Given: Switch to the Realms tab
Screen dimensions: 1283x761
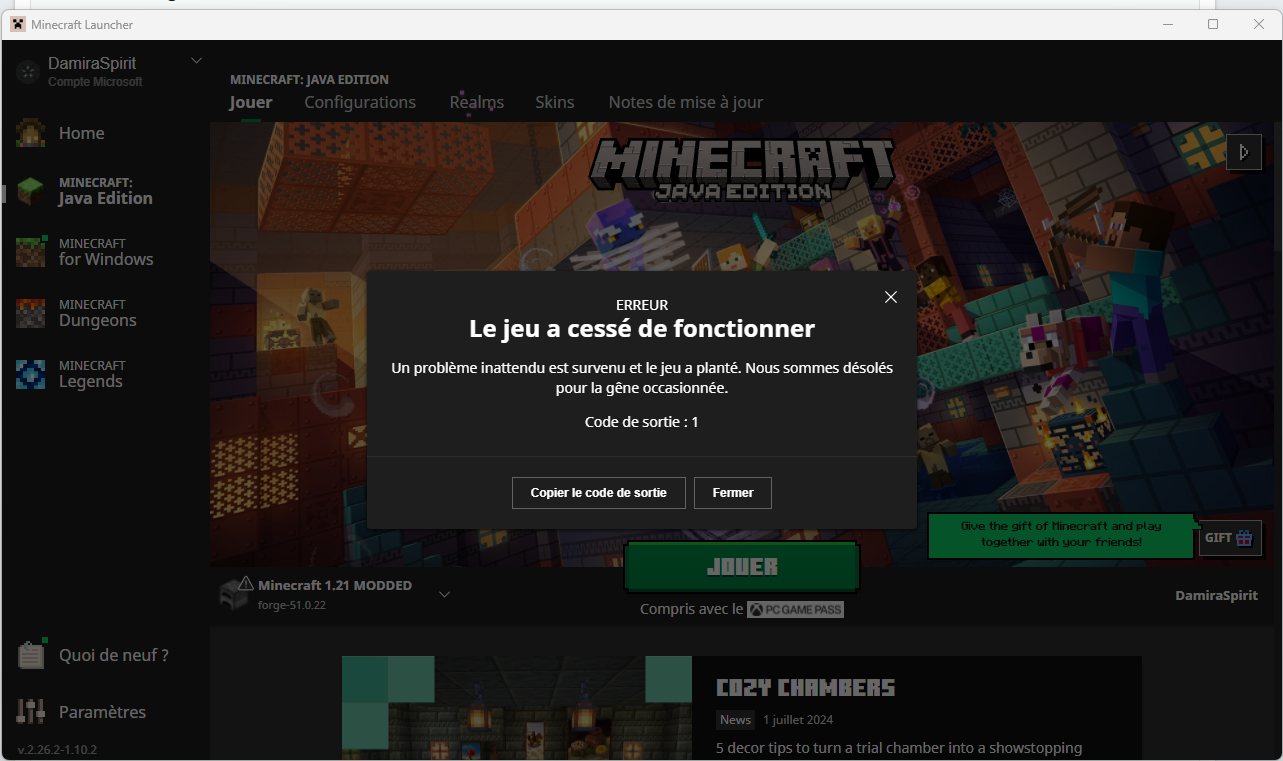Looking at the screenshot, I should [x=477, y=102].
